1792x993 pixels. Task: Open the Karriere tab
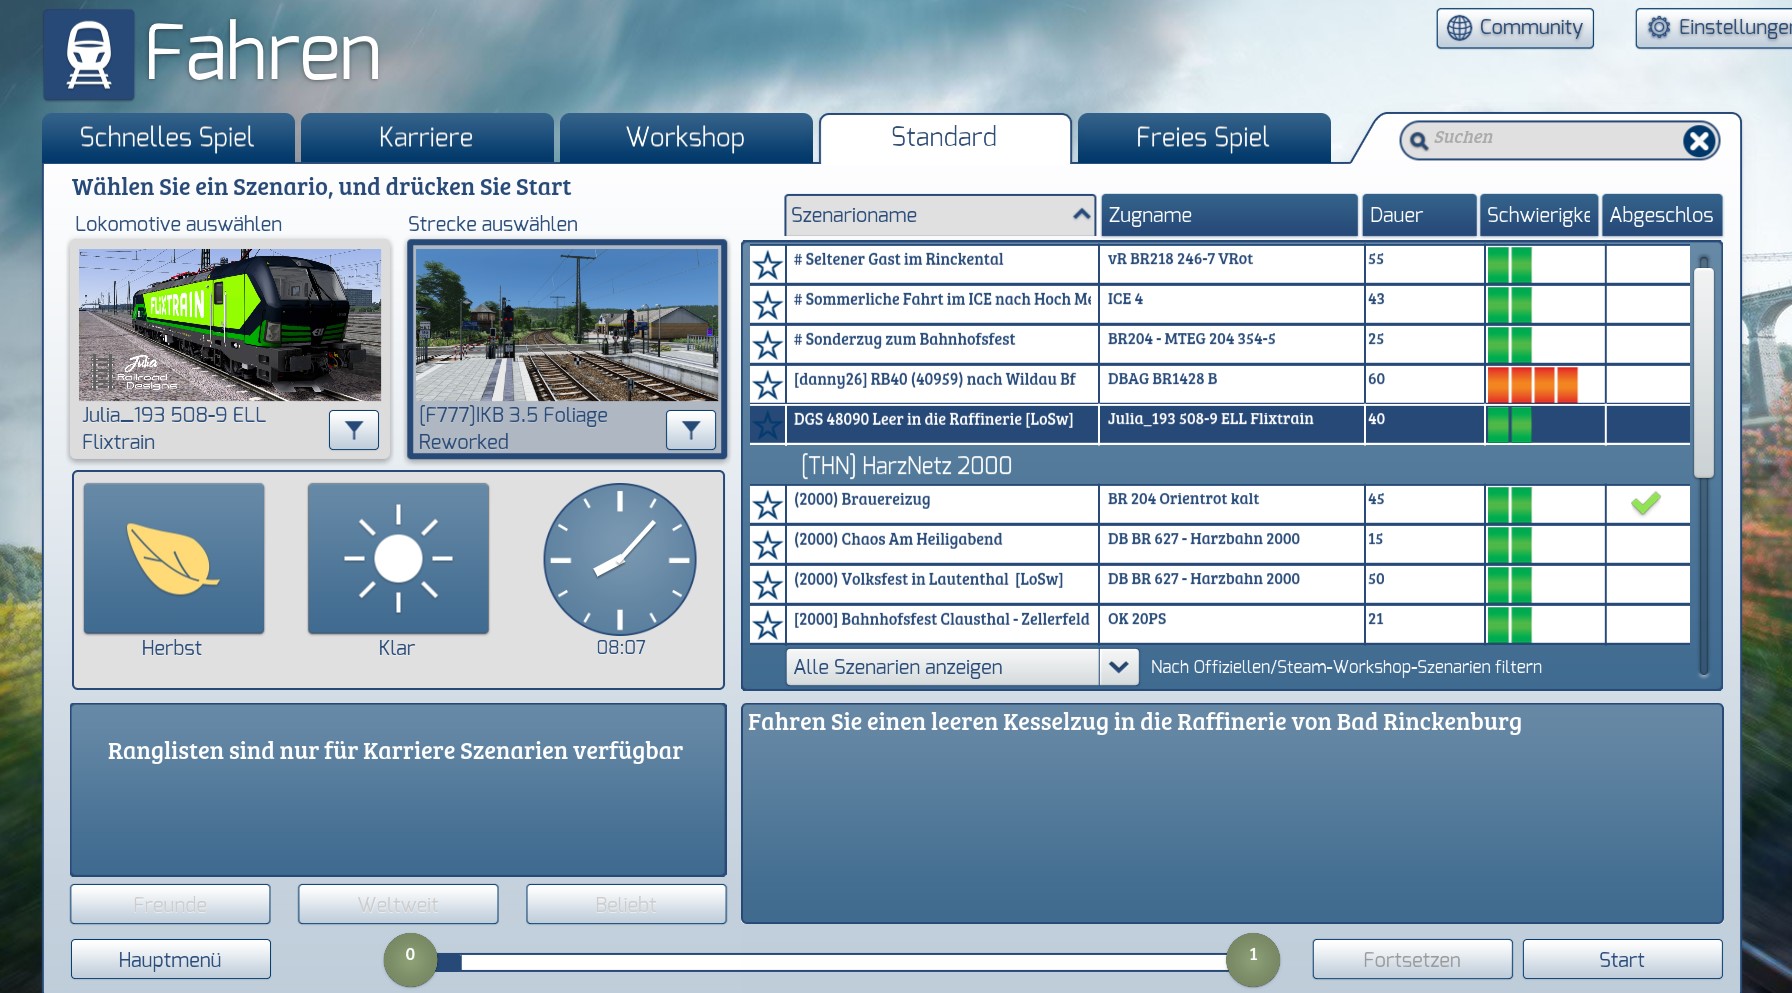click(x=426, y=138)
